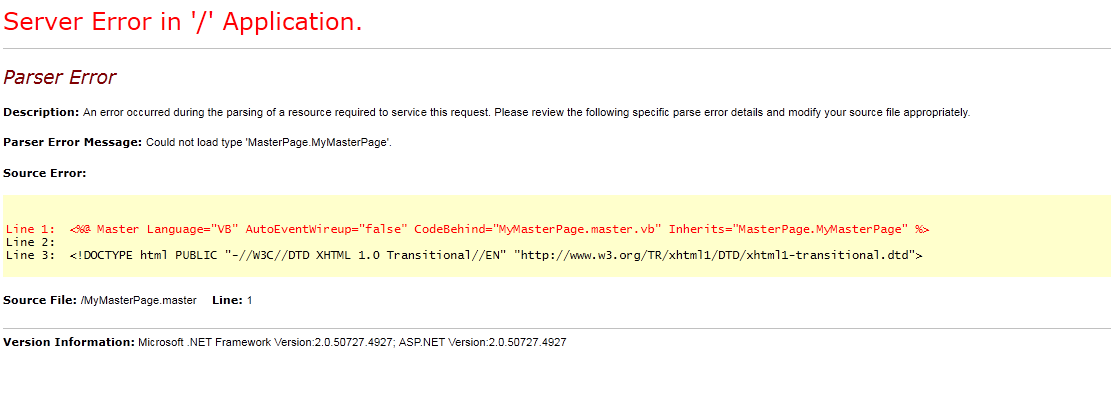This screenshot has height=402, width=1111.
Task: Click the 'Parser Error' italic heading
Action: (x=60, y=77)
